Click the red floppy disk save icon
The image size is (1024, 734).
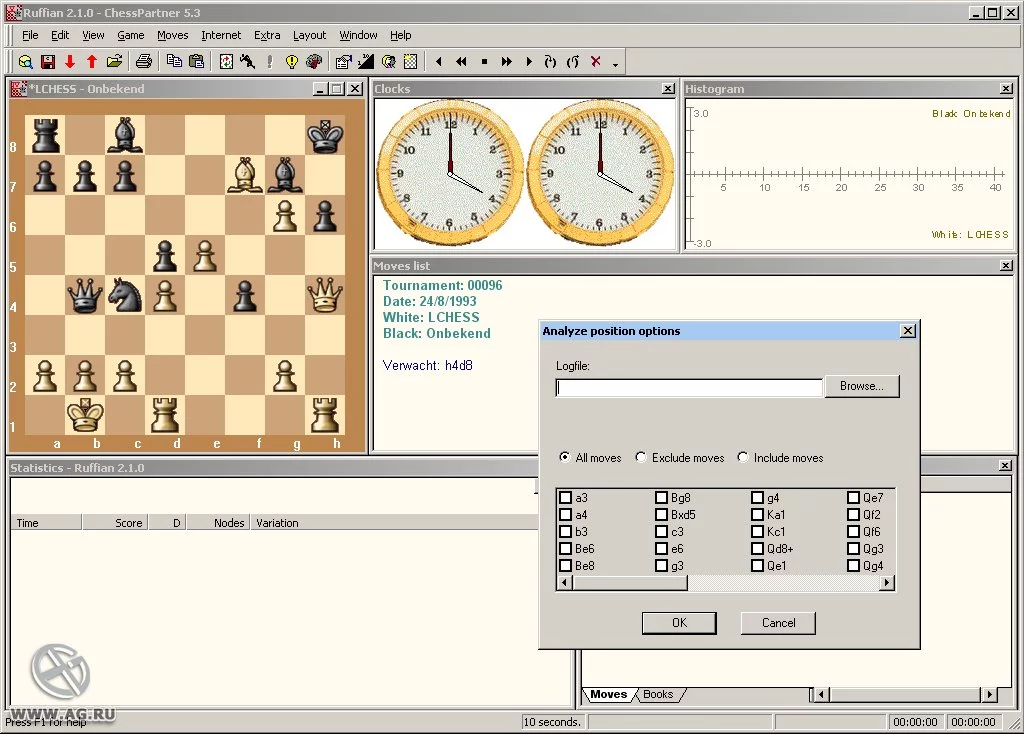[48, 61]
